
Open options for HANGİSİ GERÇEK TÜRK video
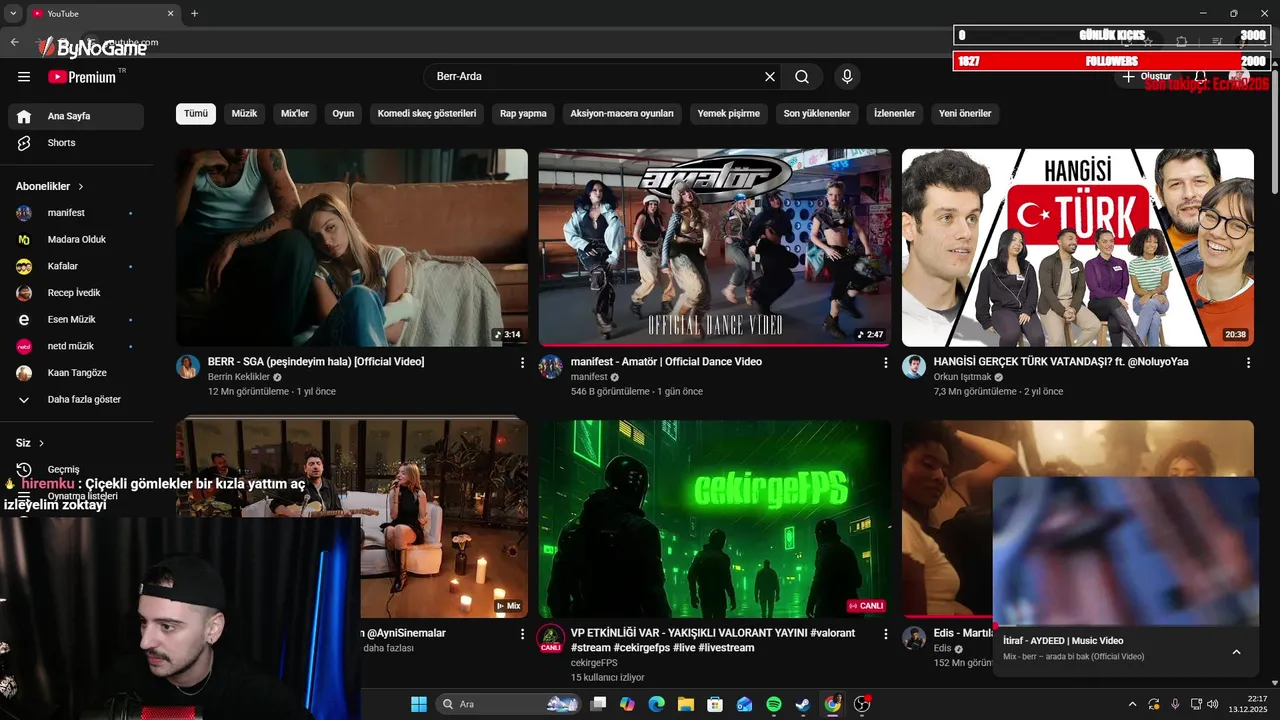(1248, 363)
